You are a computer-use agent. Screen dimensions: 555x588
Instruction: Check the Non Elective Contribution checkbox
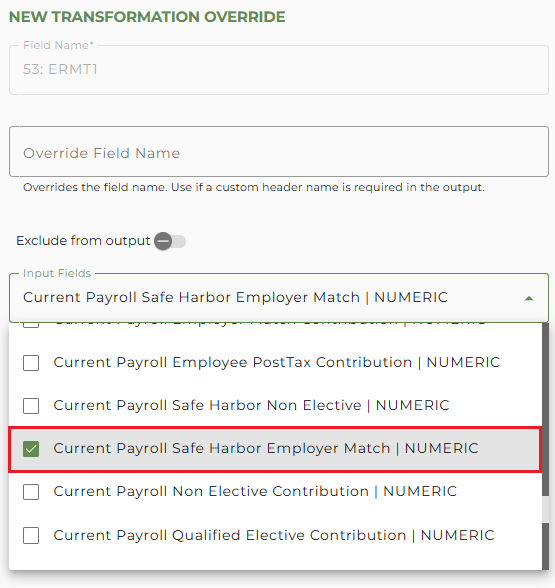[x=31, y=492]
